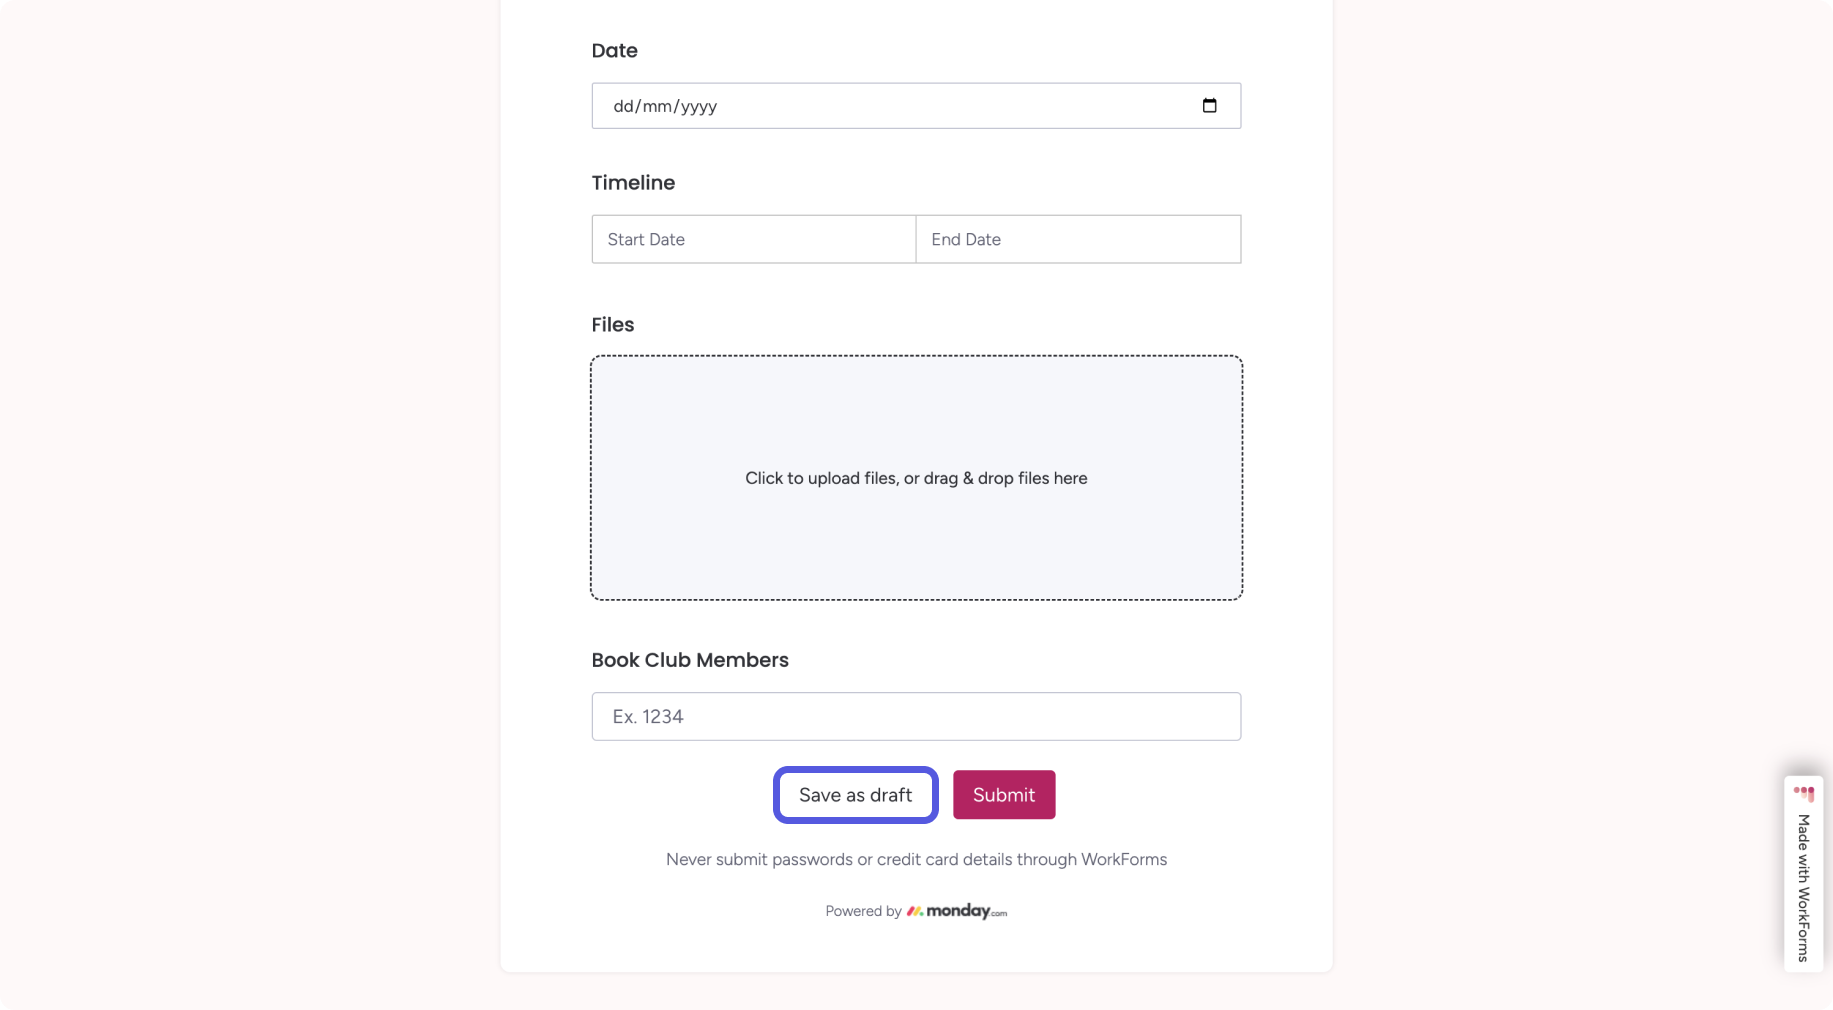Viewport: 1833px width, 1010px height.
Task: Click the Date field label
Action: (614, 51)
